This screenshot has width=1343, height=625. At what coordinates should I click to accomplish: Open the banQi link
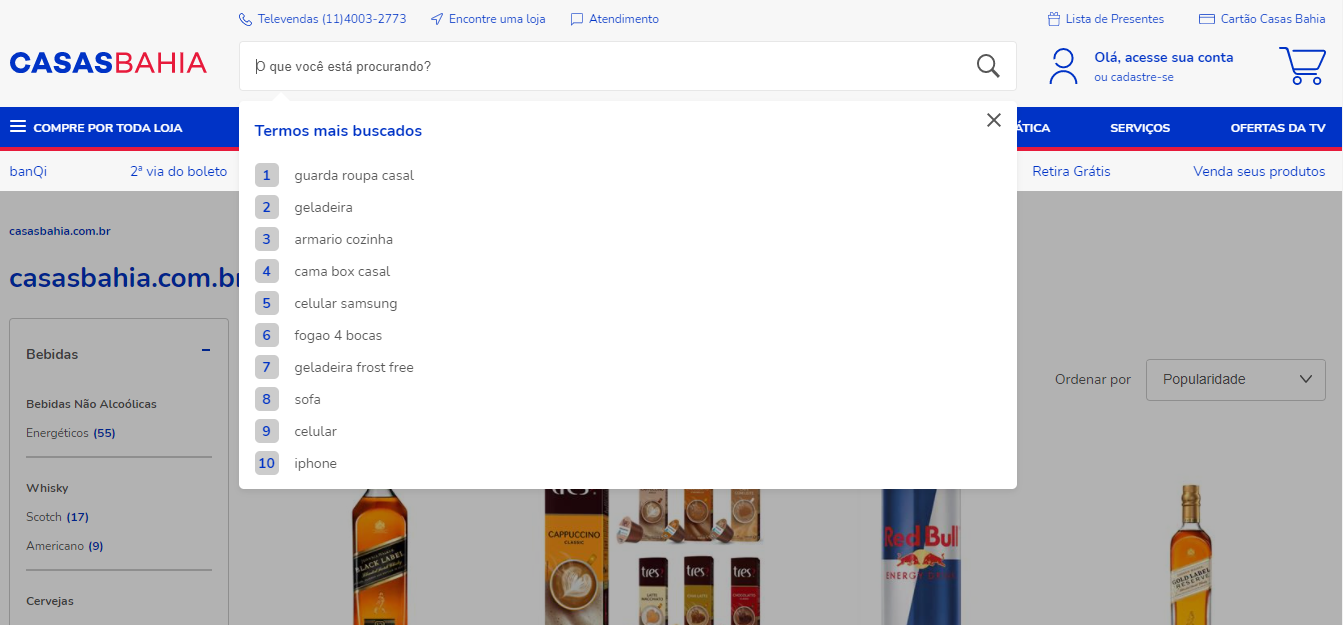28,171
